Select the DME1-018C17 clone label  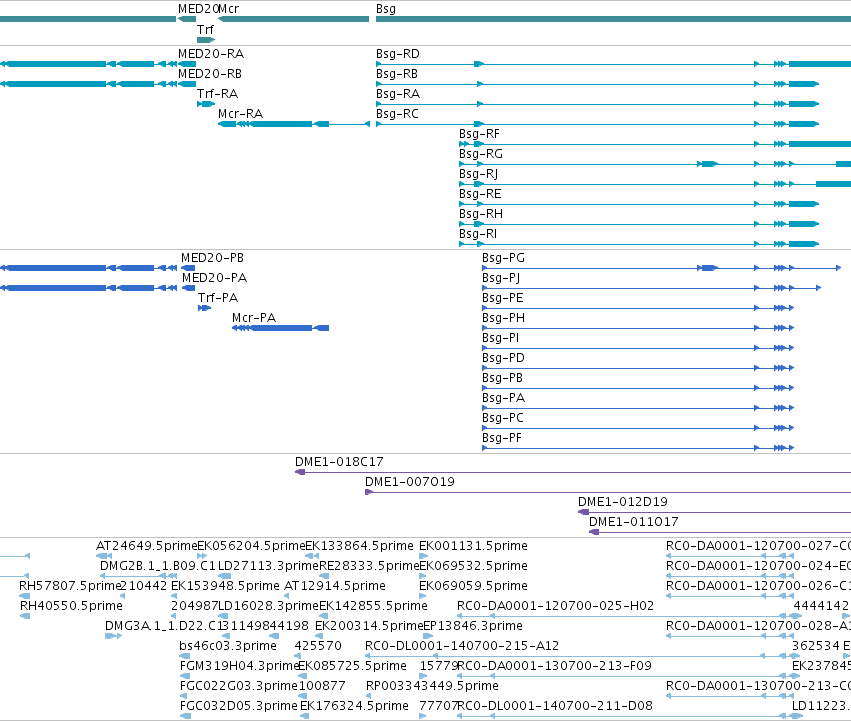point(339,462)
